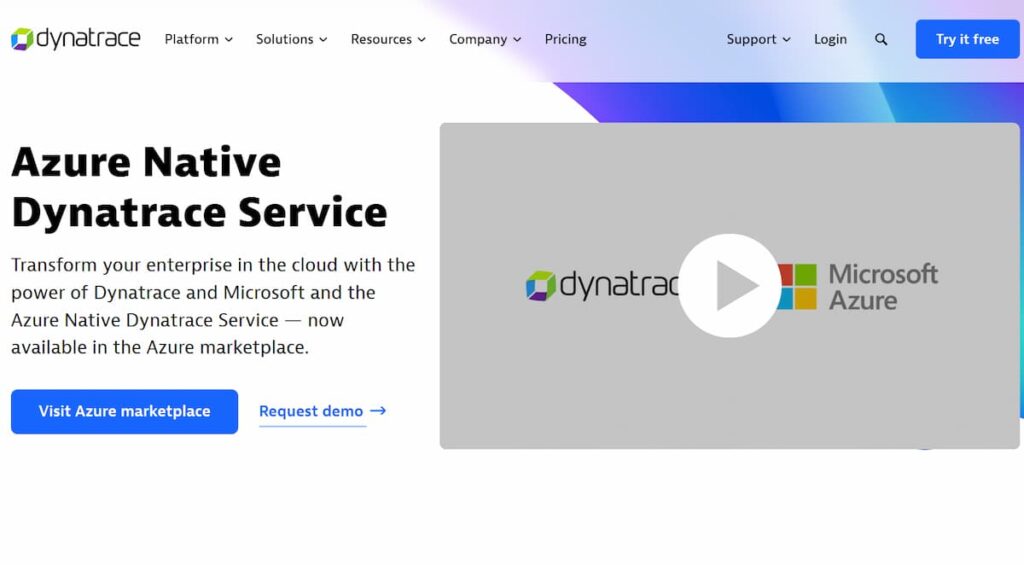Expand the Solutions menu chevron
The height and width of the screenshot is (565, 1024).
click(x=323, y=40)
